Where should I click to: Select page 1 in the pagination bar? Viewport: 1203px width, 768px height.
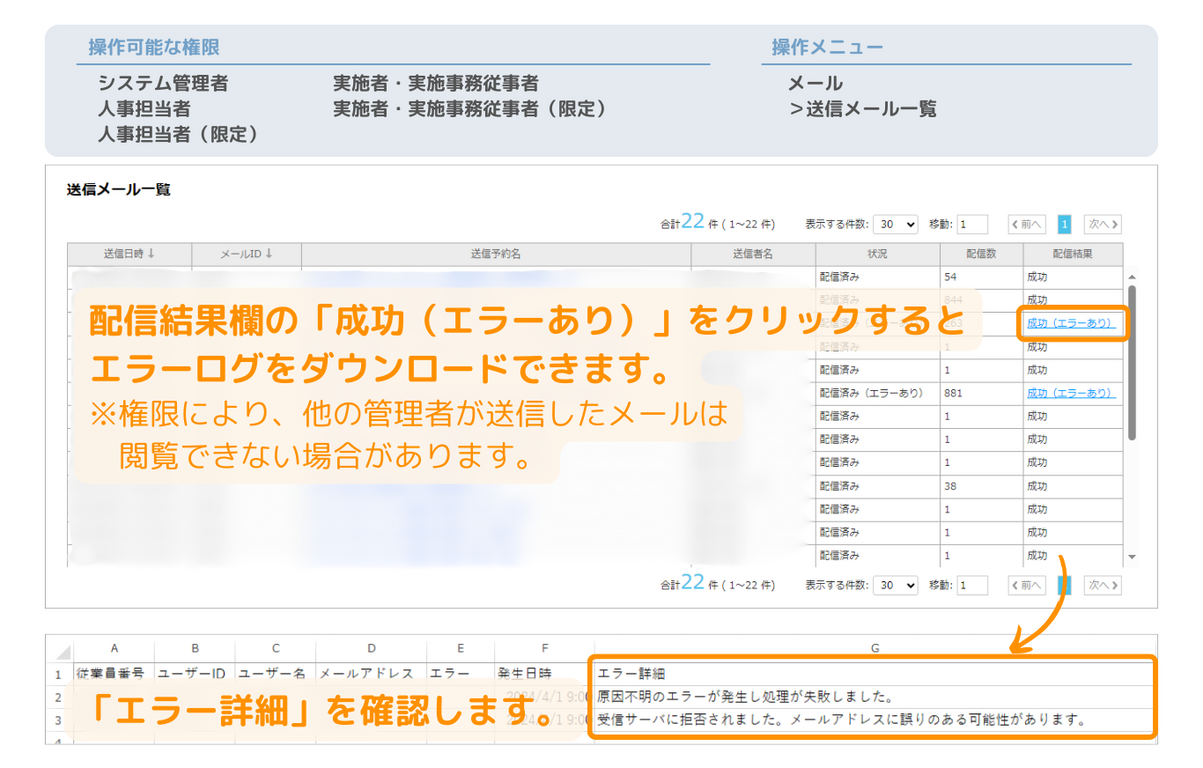1063,223
